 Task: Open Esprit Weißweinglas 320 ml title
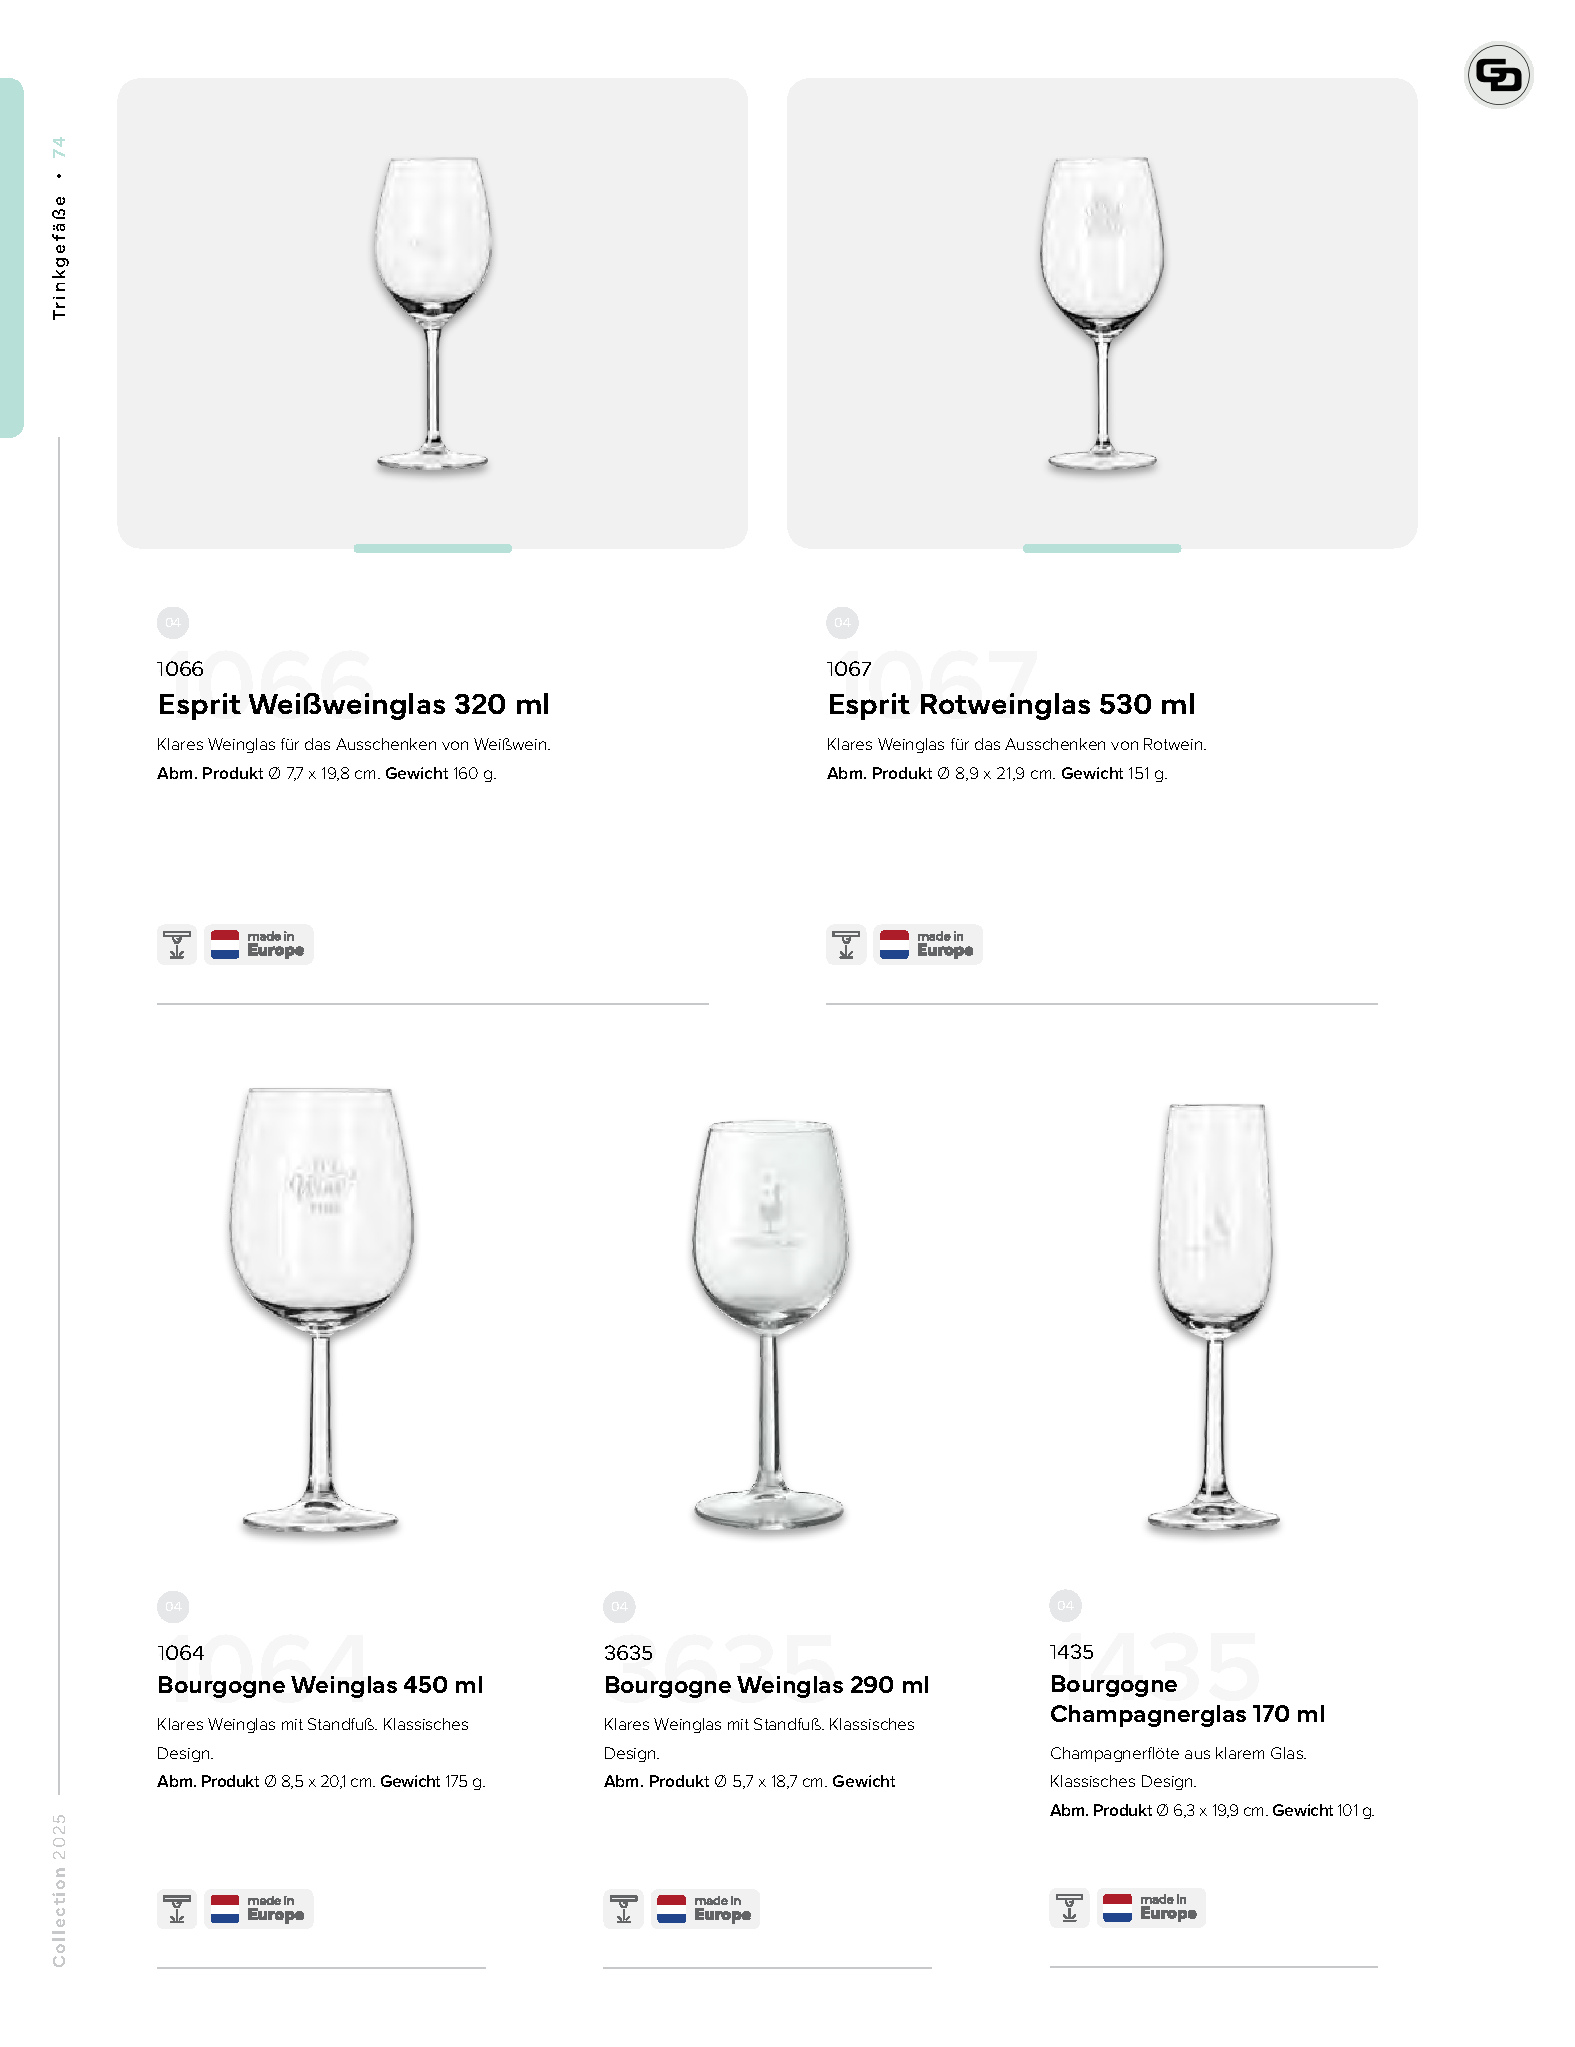pos(354,704)
